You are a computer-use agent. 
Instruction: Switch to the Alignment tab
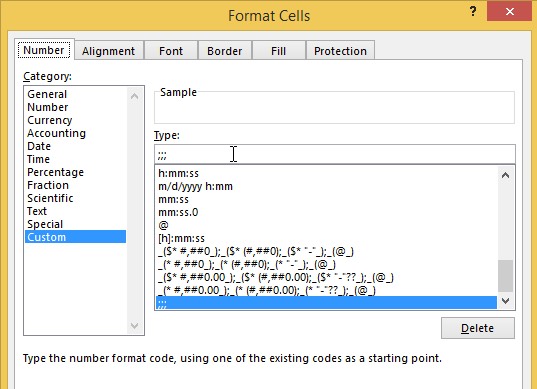[x=109, y=51]
